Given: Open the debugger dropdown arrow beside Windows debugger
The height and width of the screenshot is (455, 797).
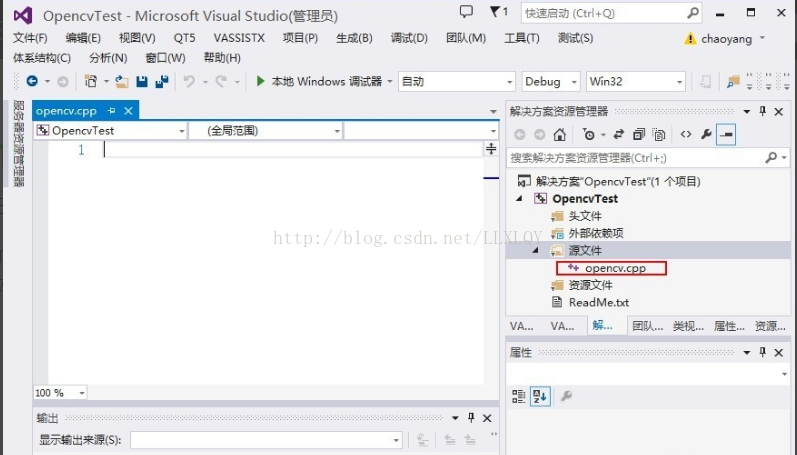Looking at the screenshot, I should [x=389, y=81].
